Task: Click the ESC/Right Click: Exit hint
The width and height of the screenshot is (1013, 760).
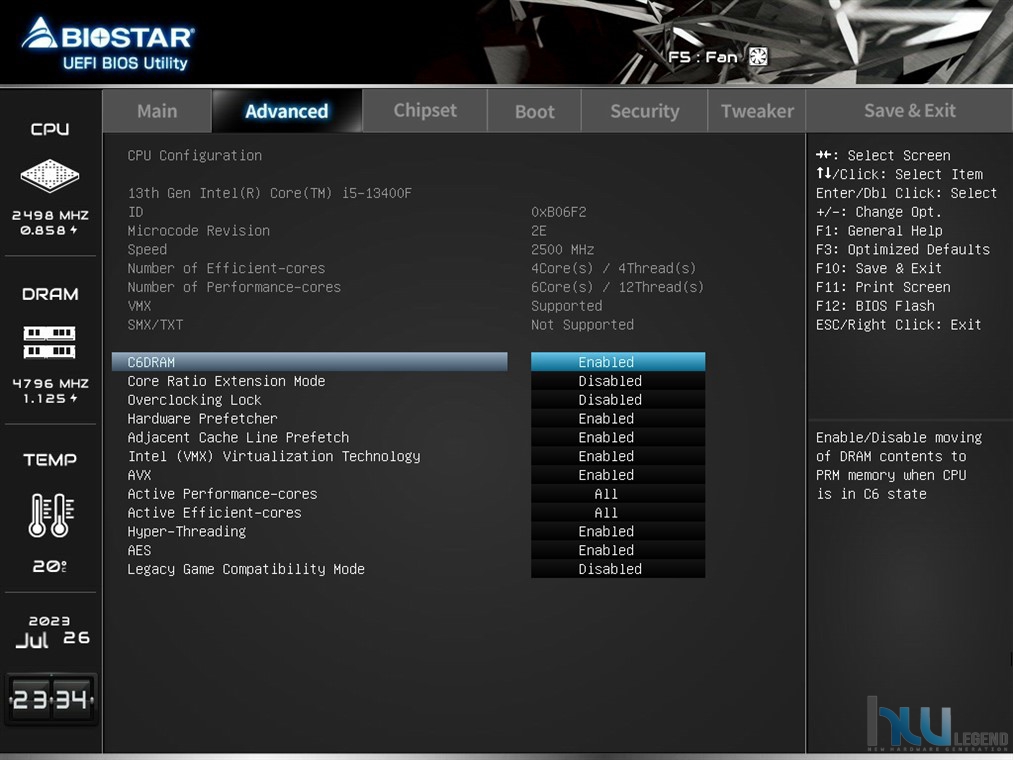Action: [899, 324]
